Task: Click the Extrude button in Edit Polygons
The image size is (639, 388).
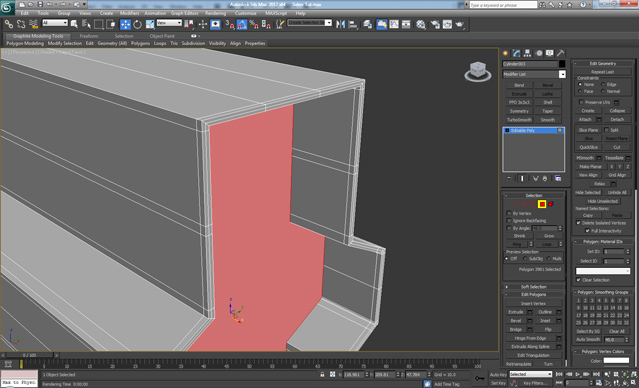Action: 516,312
